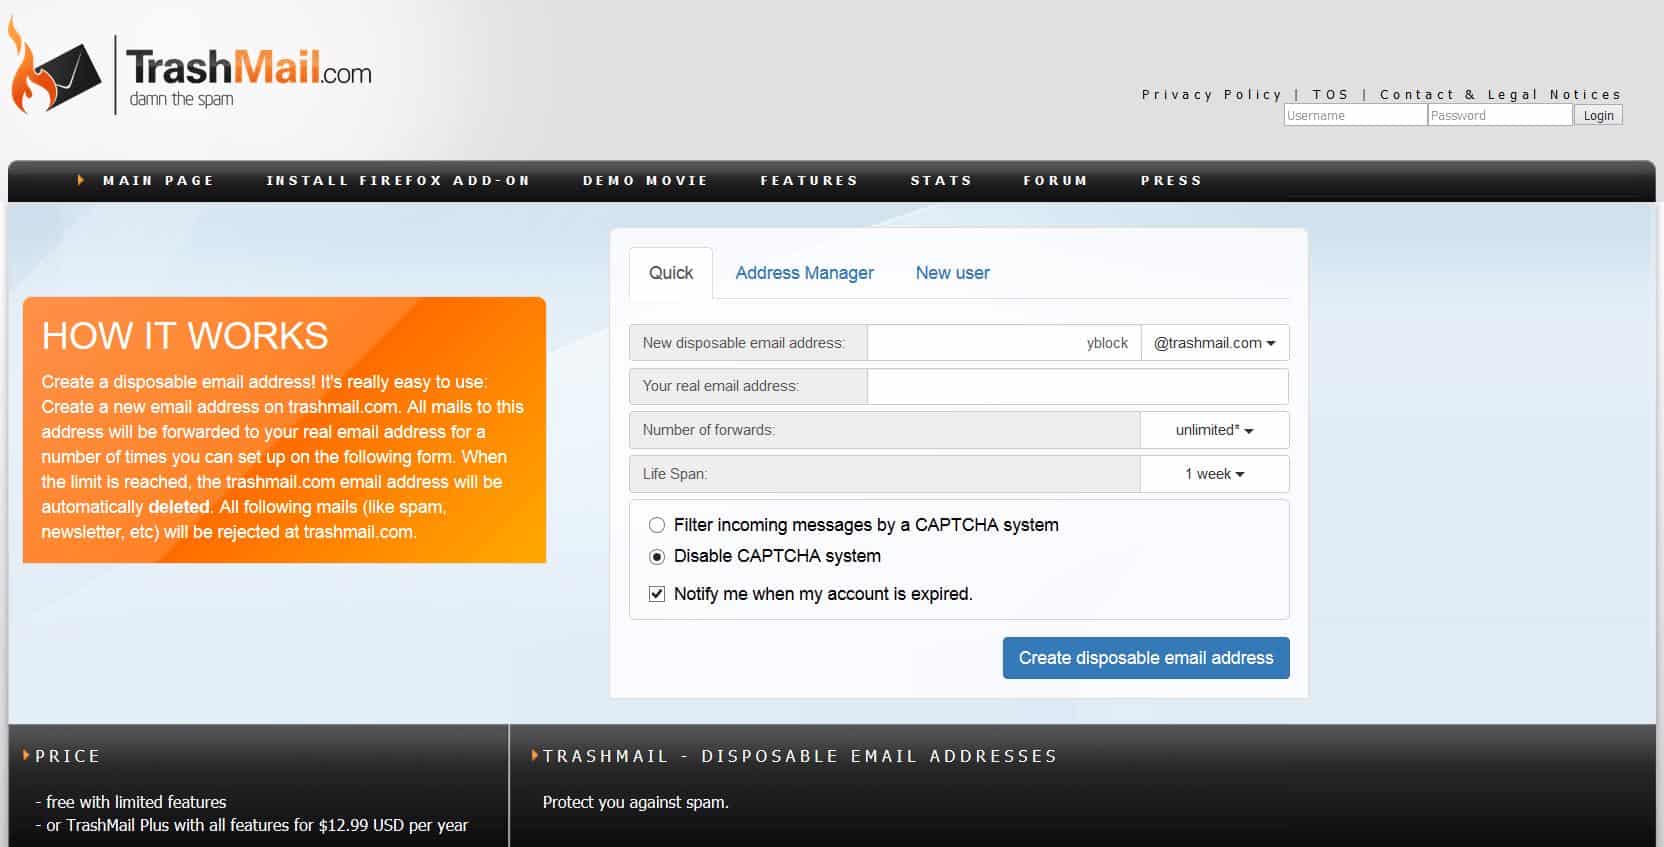Select Disable CAPTCHA system radio button
1664x847 pixels.
coord(657,557)
